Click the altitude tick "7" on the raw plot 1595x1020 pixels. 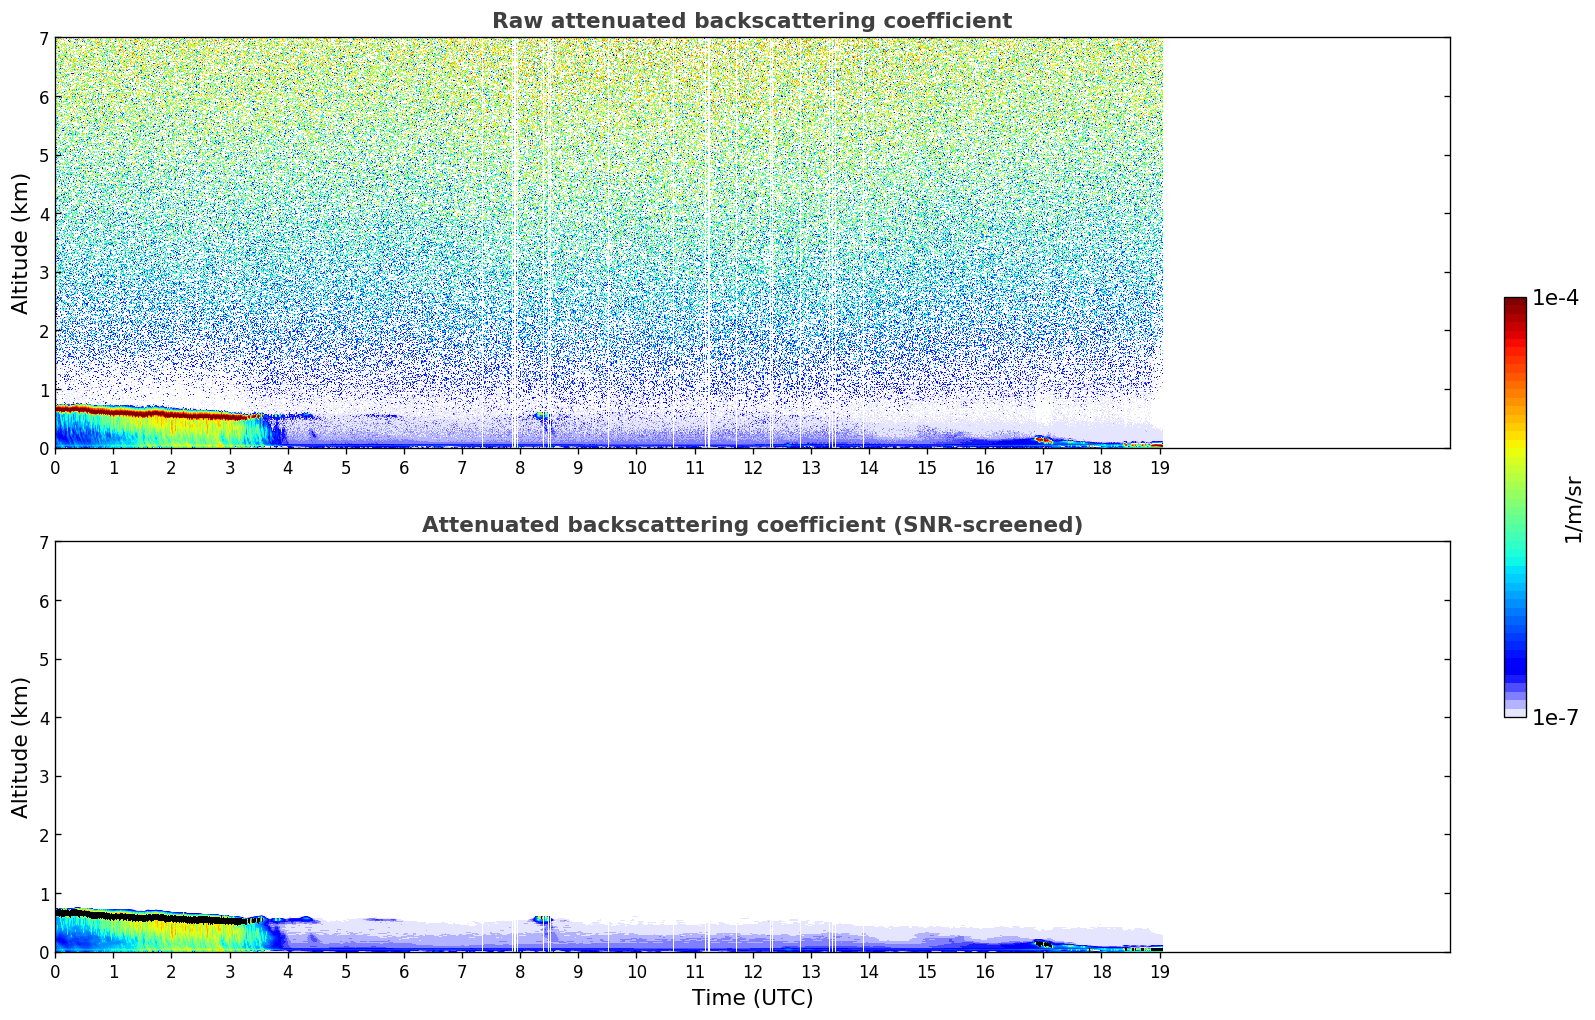point(43,38)
